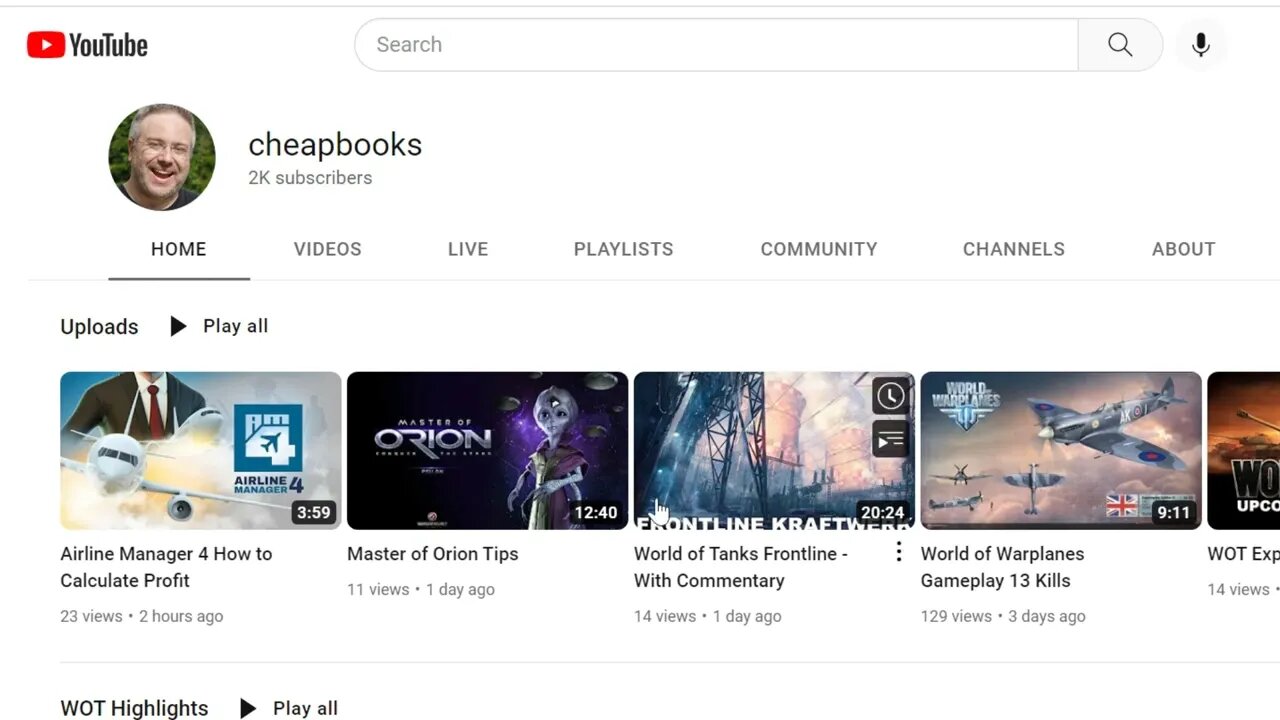Switch to the Videos tab

[x=327, y=249]
